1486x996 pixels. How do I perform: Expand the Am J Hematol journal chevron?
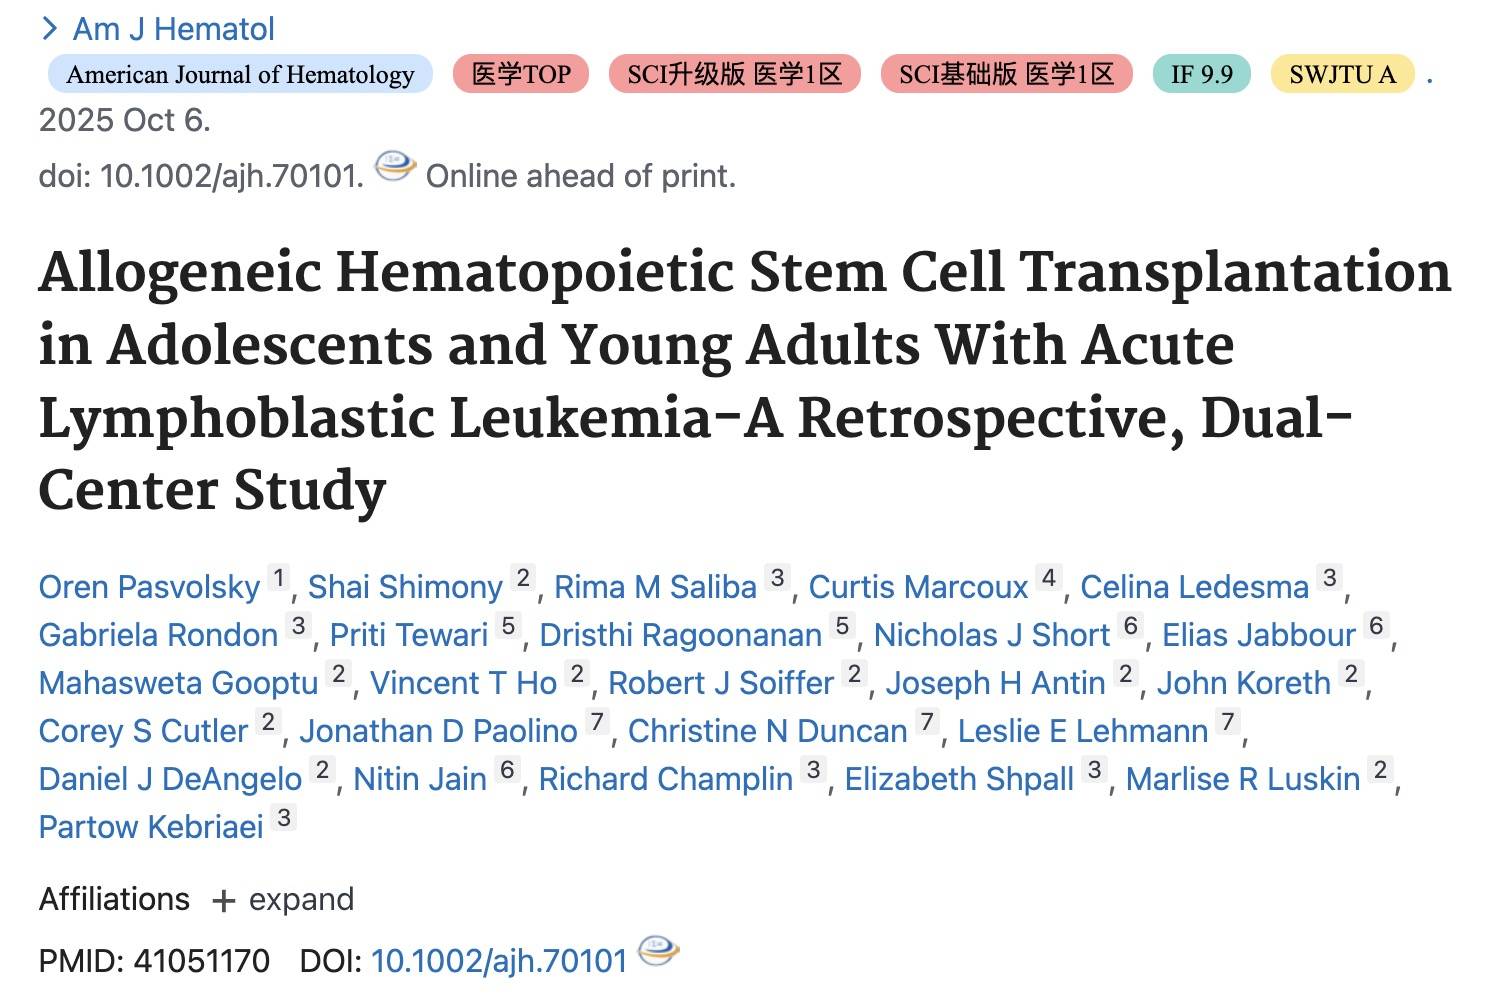[49, 29]
